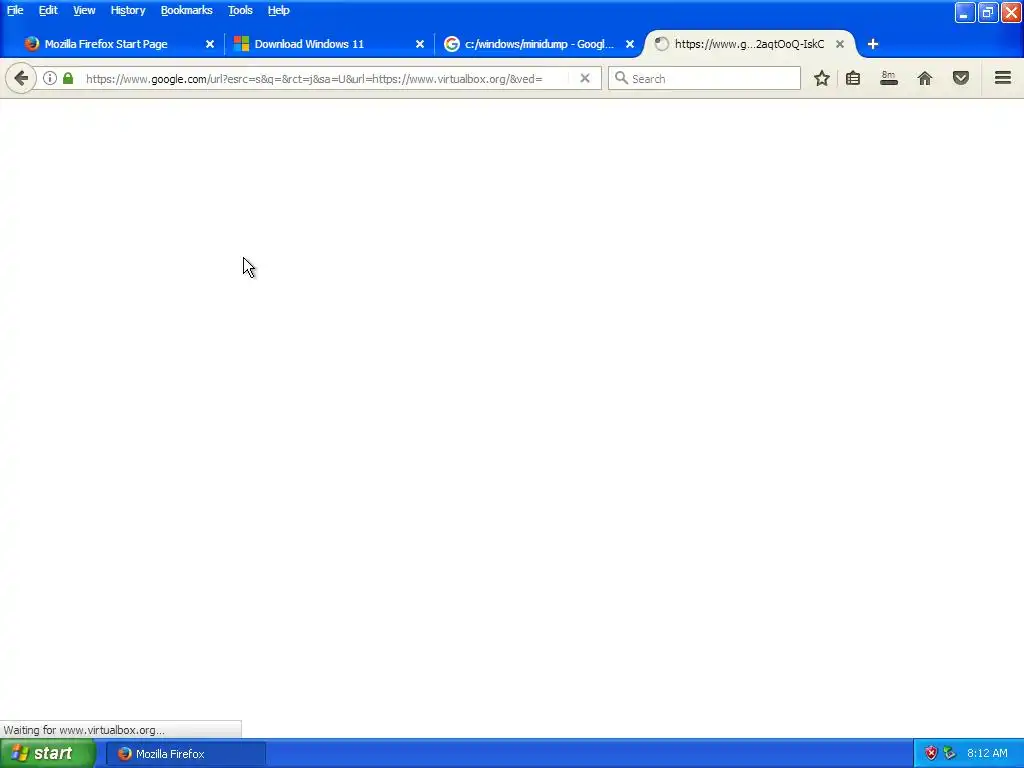Open the Tools menu
This screenshot has width=1024, height=768.
(240, 10)
